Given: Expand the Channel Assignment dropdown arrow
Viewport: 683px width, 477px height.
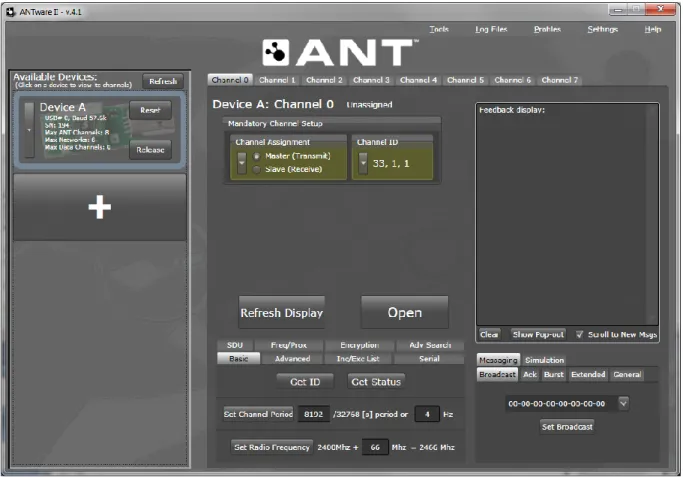Looking at the screenshot, I should 241,163.
